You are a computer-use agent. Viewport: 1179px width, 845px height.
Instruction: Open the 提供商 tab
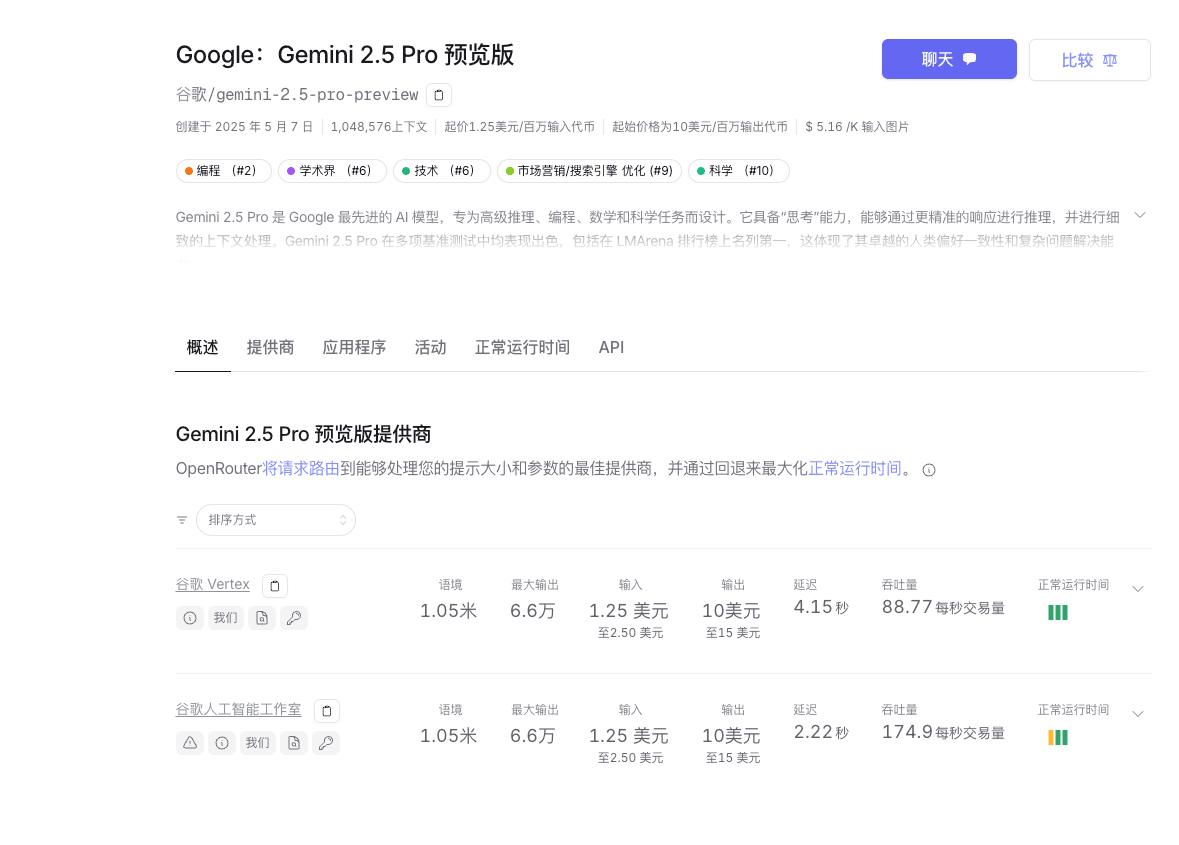pos(270,347)
